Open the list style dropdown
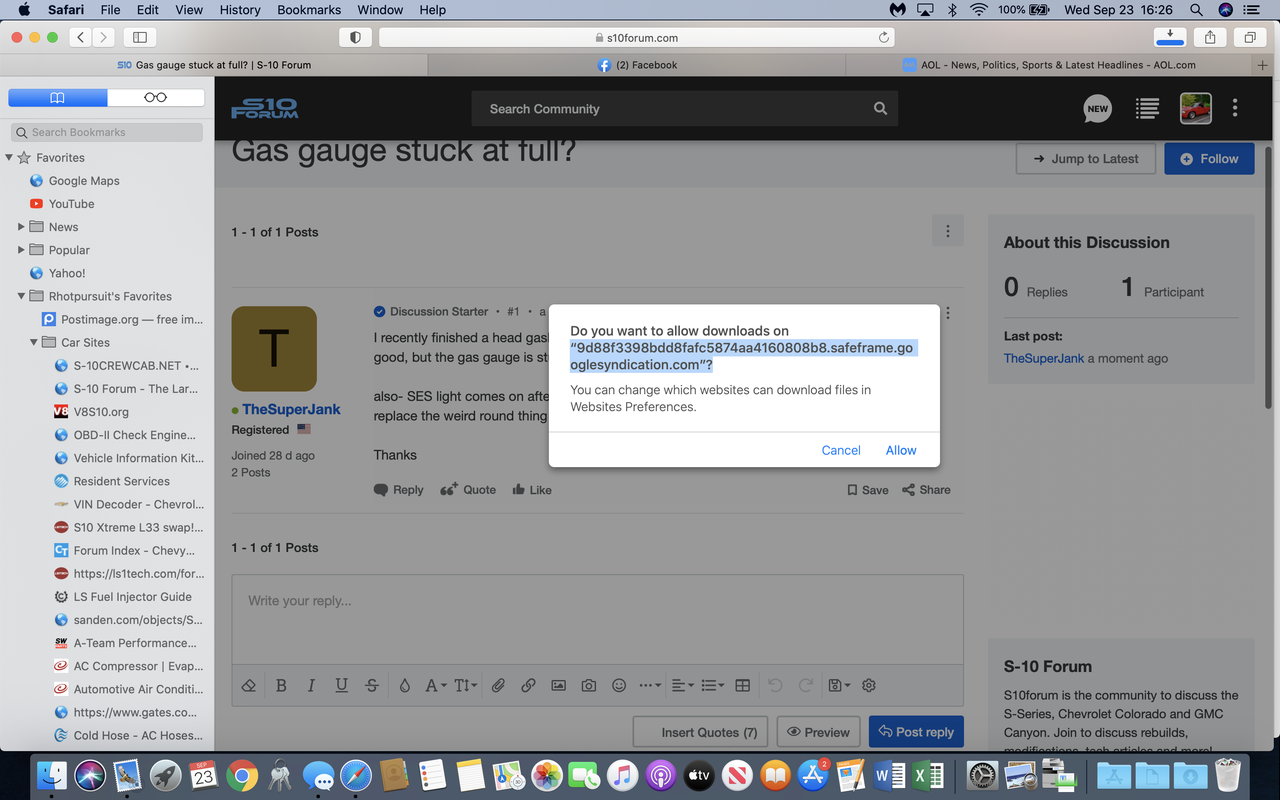Viewport: 1280px width, 800px height. pos(712,685)
